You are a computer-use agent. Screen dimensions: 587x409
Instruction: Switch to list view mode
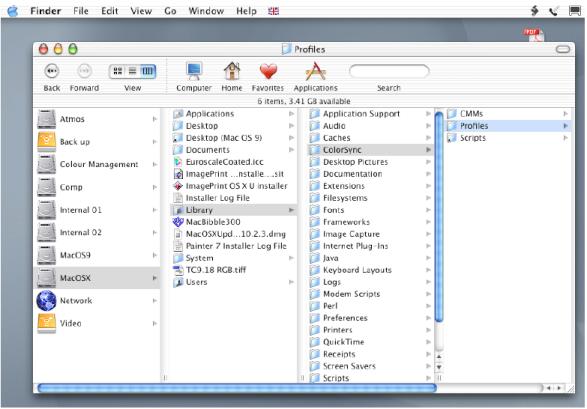(133, 71)
